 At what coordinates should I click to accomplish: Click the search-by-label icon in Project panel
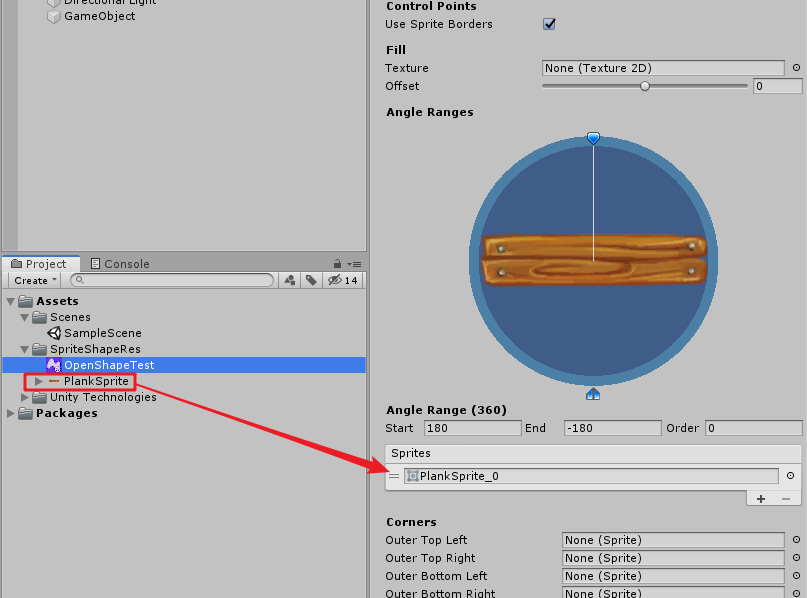click(x=309, y=280)
